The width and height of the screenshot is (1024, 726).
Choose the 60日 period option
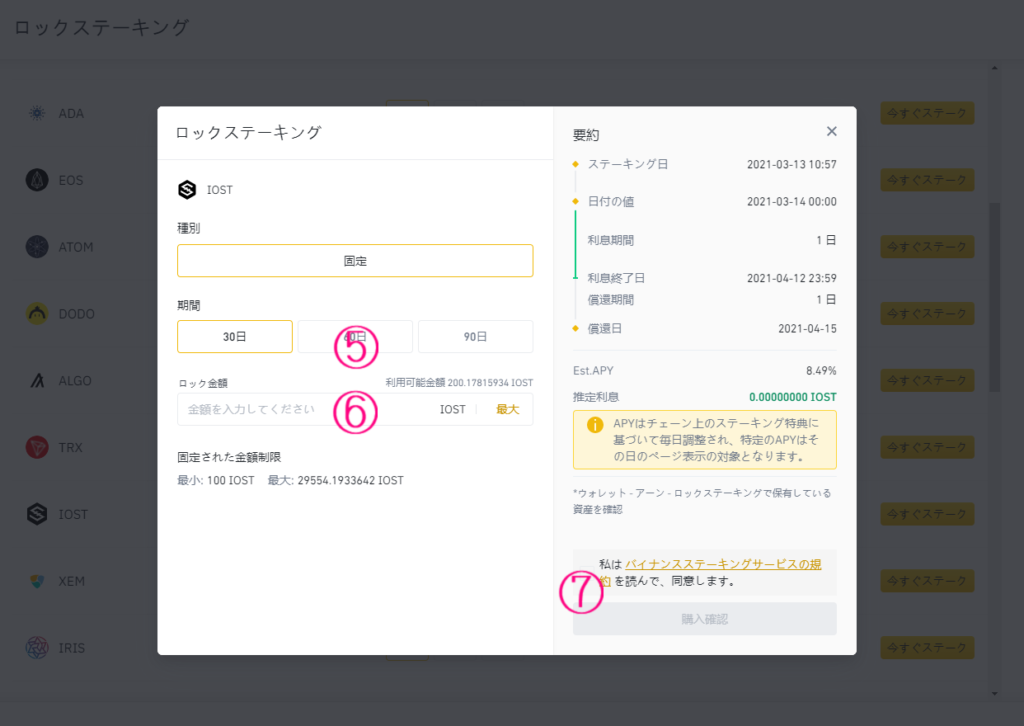pyautogui.click(x=355, y=336)
